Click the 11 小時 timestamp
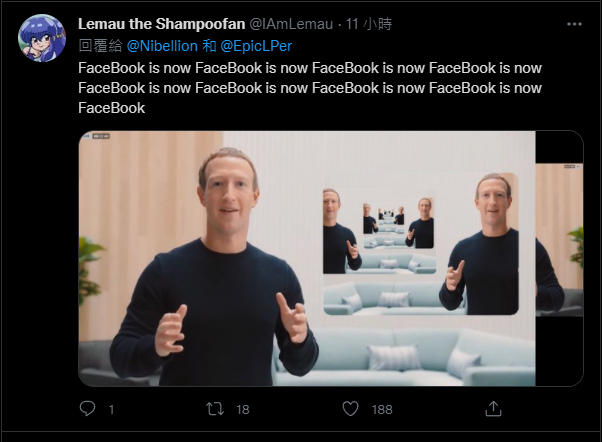602x442 pixels. pyautogui.click(x=365, y=23)
